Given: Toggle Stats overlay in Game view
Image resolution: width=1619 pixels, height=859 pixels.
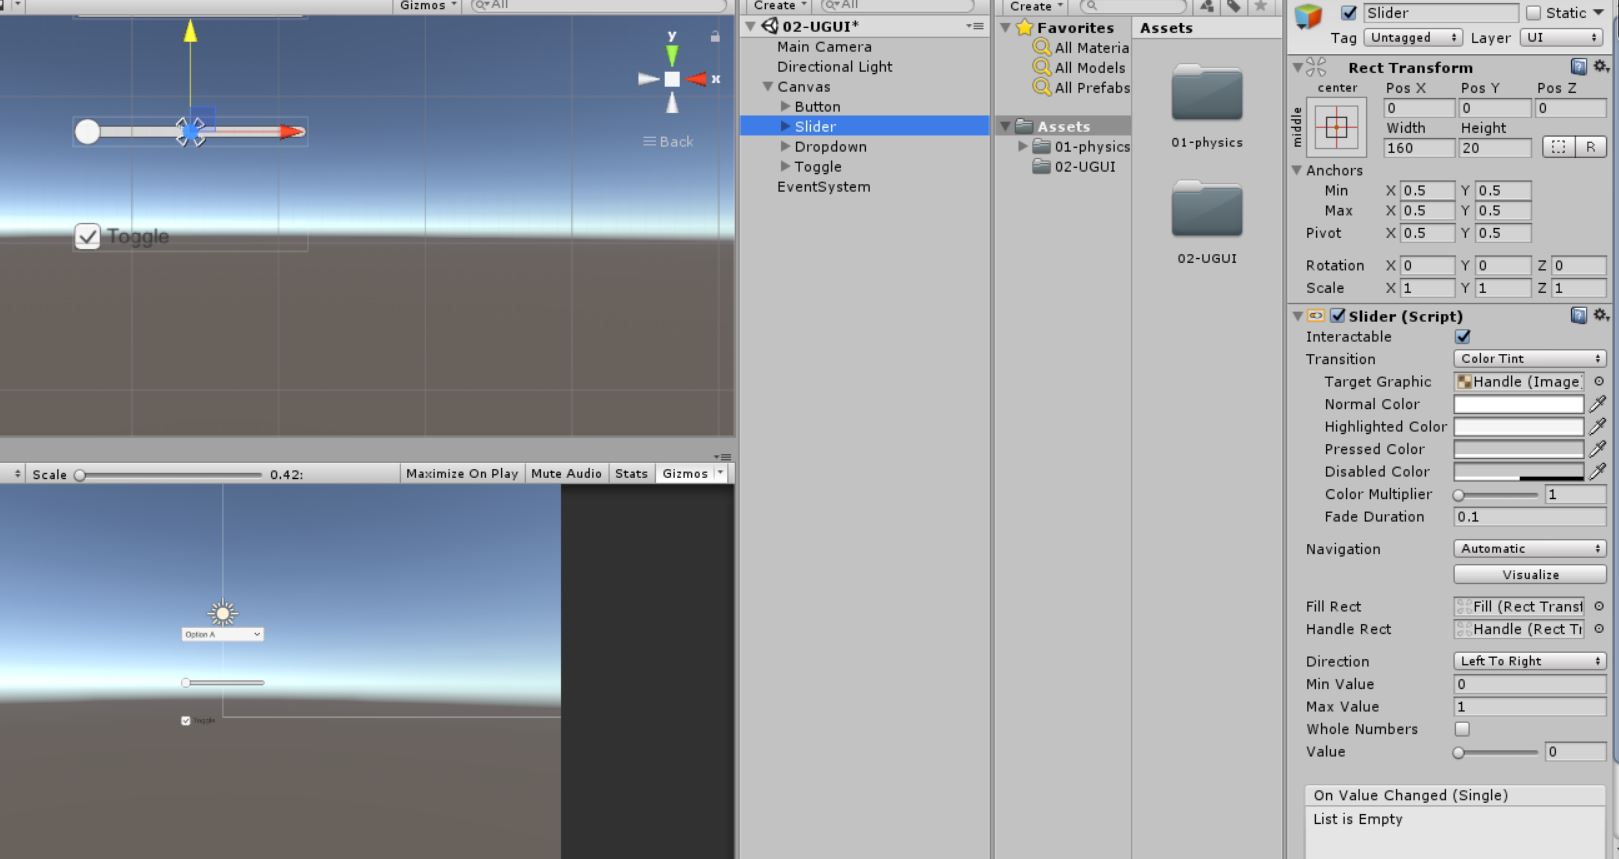Looking at the screenshot, I should [631, 474].
